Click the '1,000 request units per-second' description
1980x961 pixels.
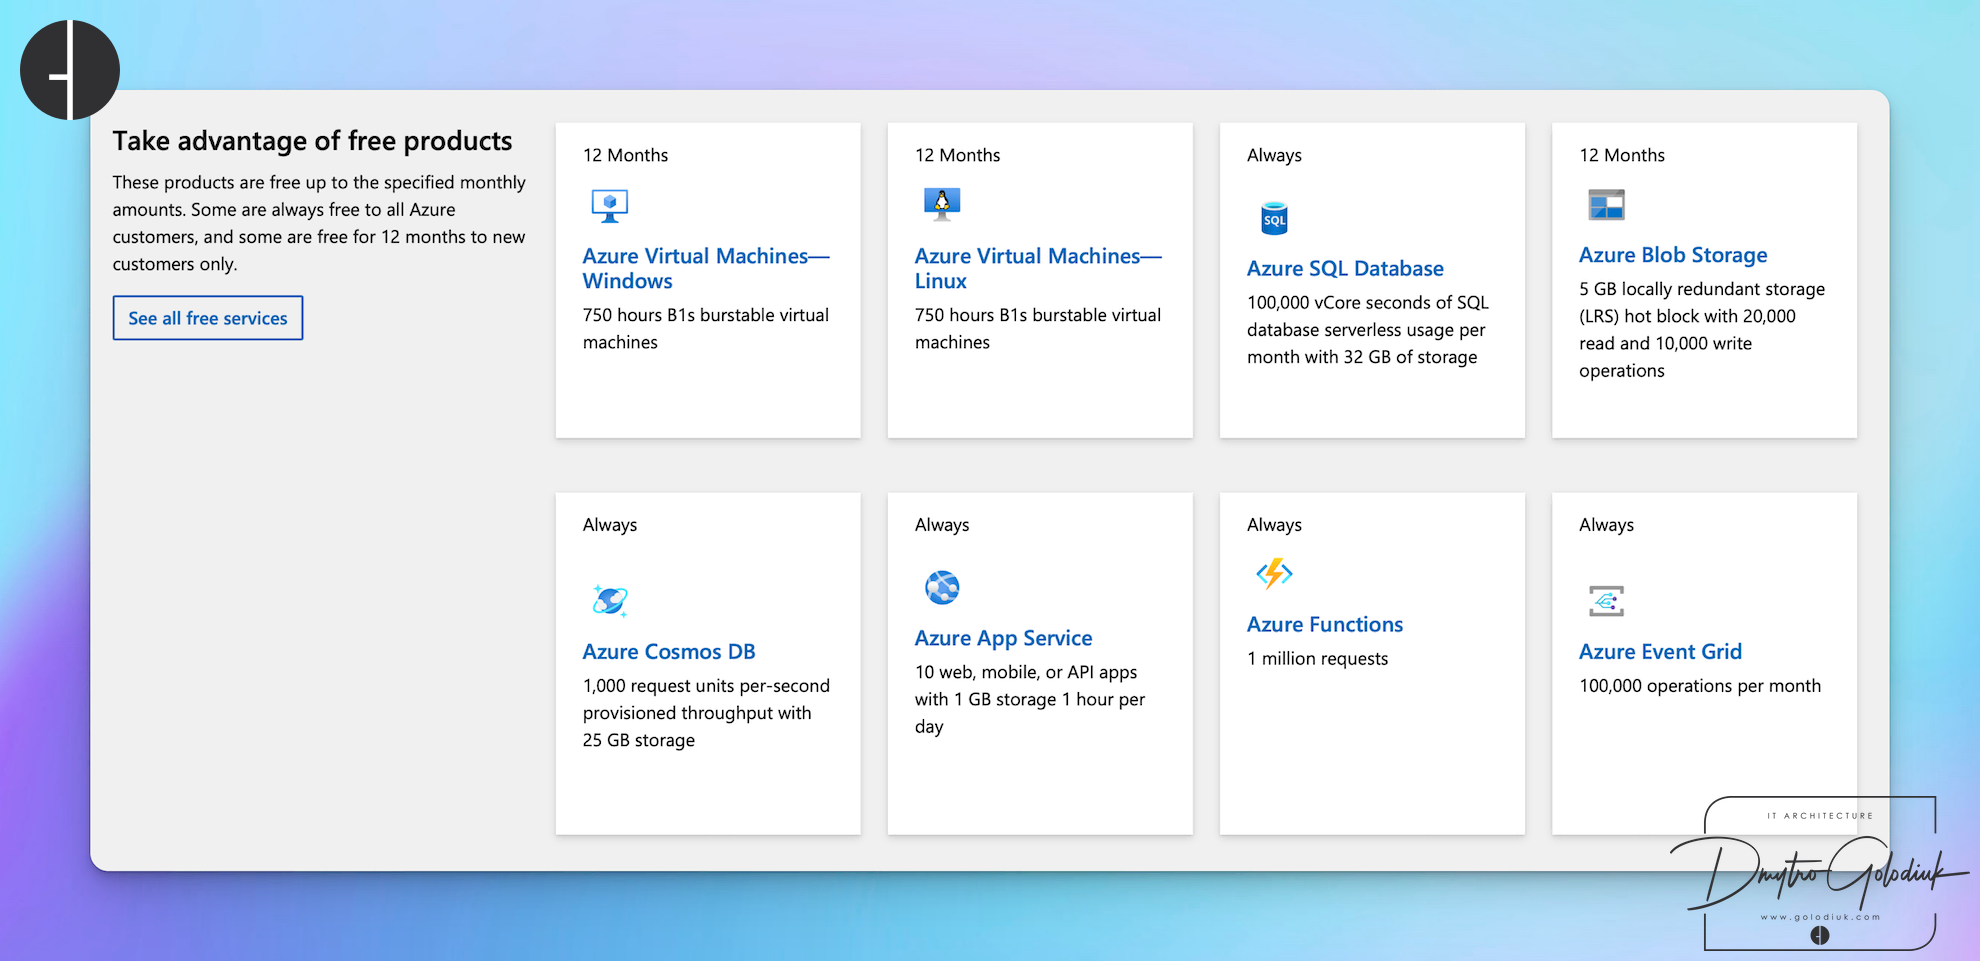coord(706,713)
